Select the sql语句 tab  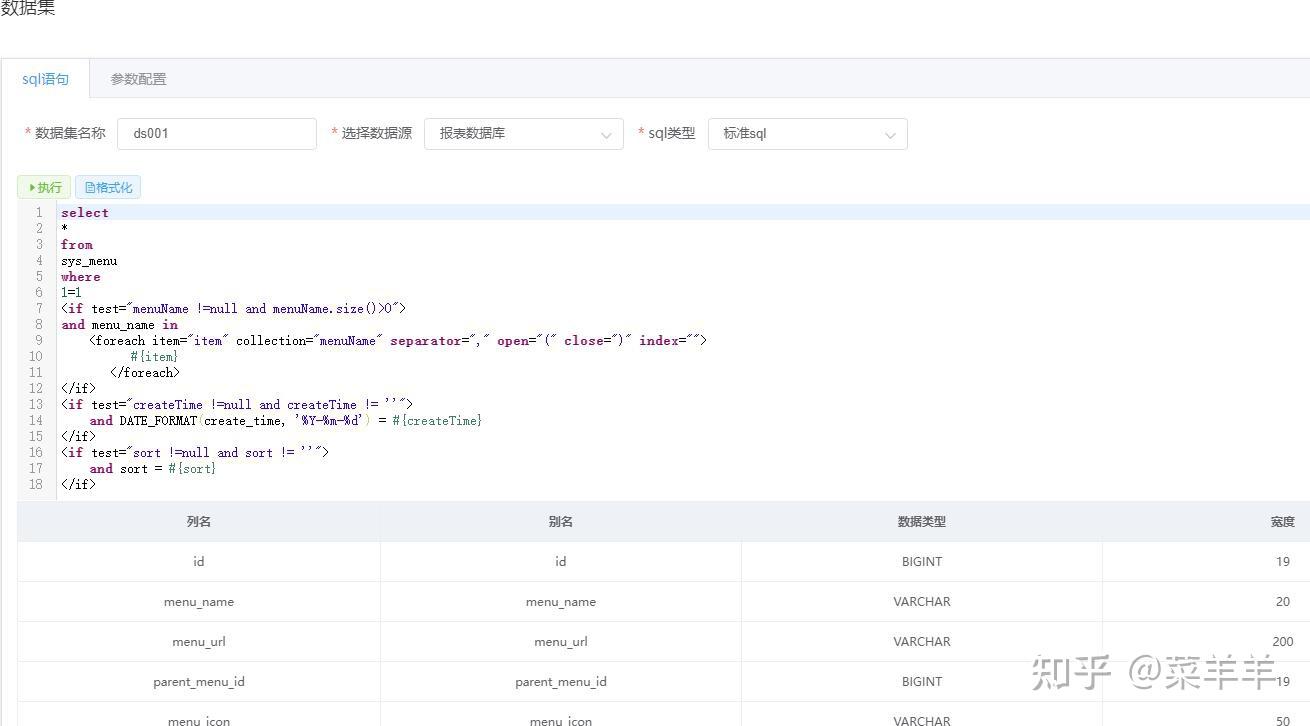tap(45, 78)
